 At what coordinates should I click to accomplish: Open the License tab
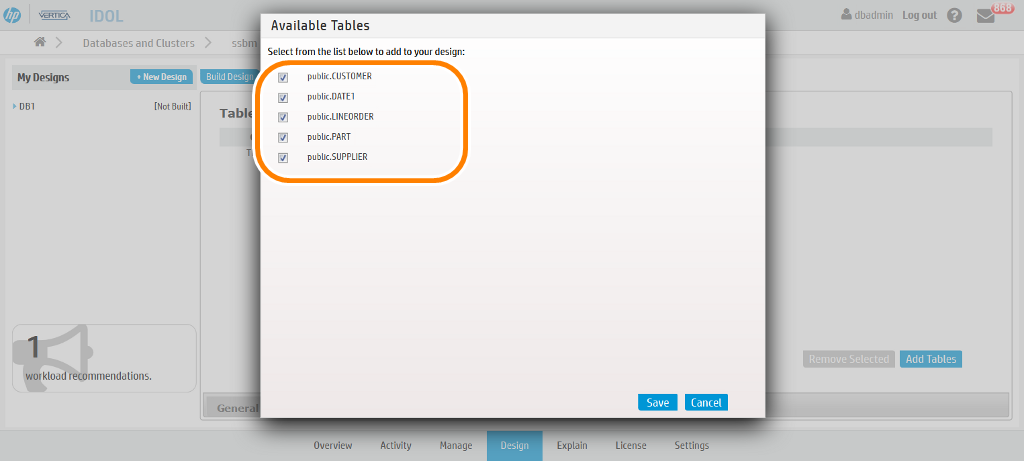pos(631,445)
